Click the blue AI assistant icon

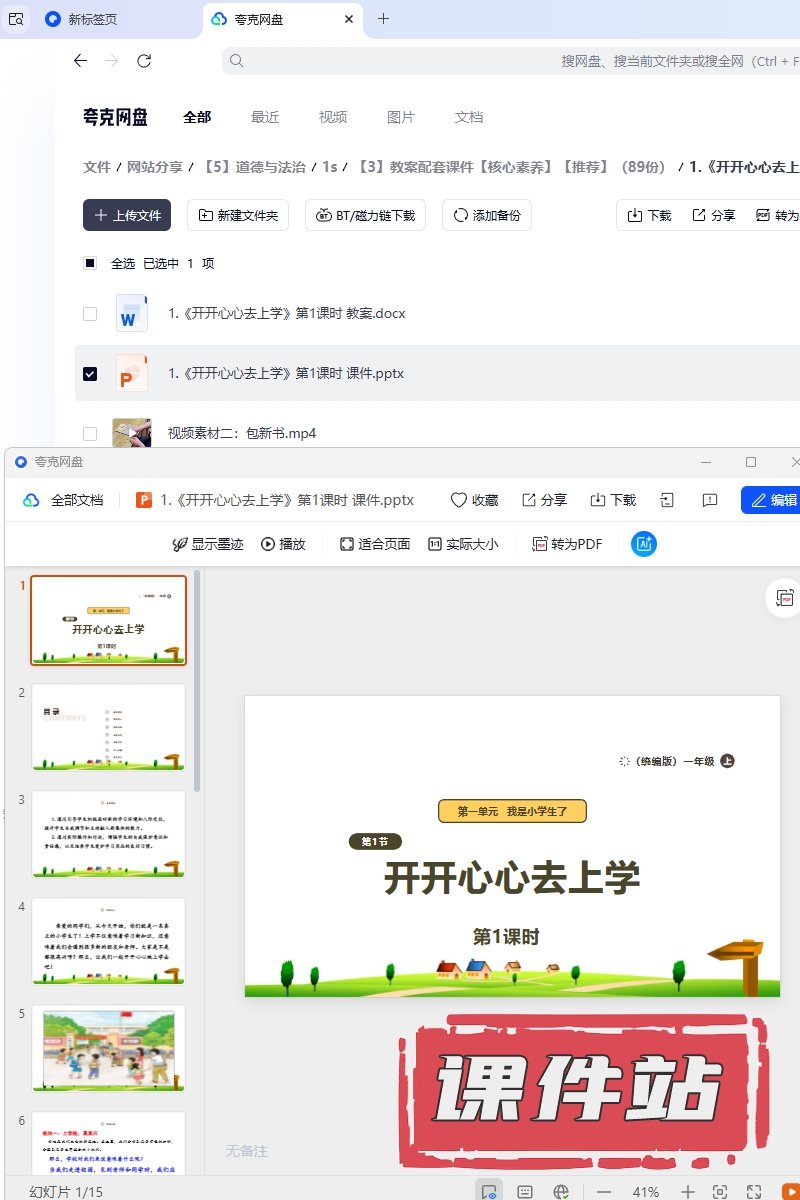[x=644, y=544]
